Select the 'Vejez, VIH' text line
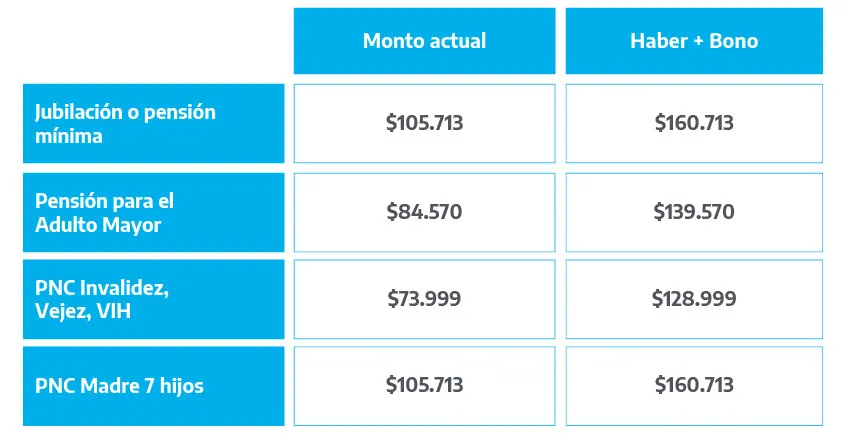This screenshot has width=849, height=441. (x=84, y=312)
